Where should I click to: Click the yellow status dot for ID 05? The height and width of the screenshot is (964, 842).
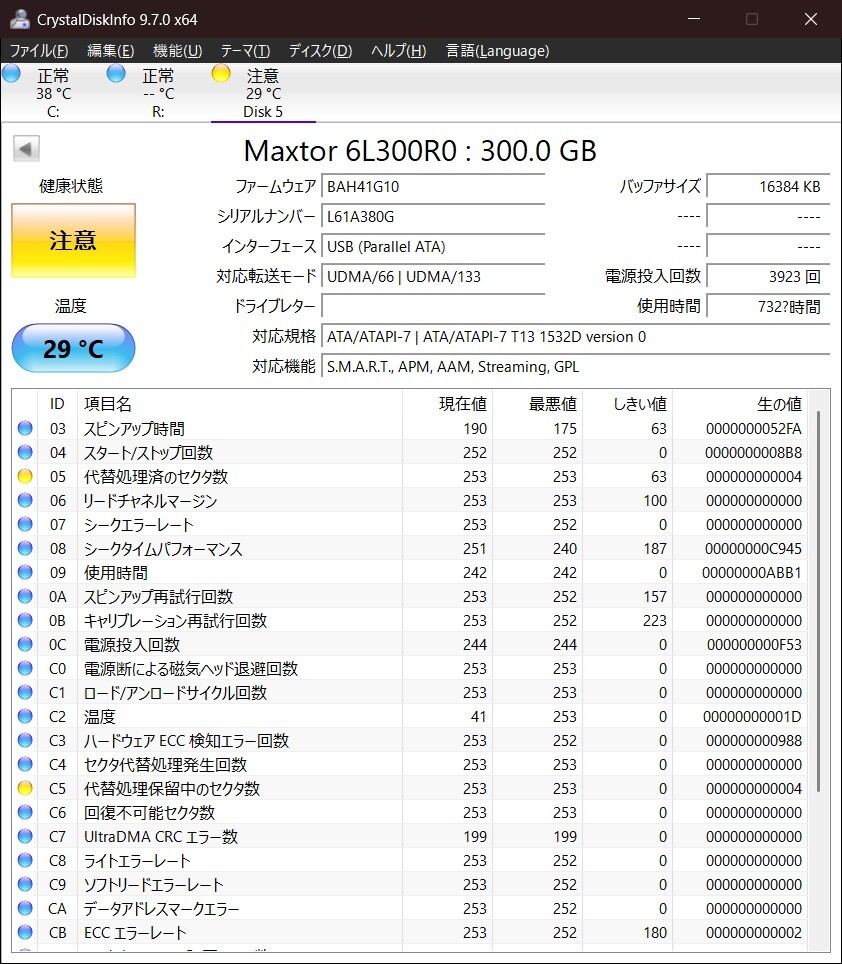[x=25, y=476]
